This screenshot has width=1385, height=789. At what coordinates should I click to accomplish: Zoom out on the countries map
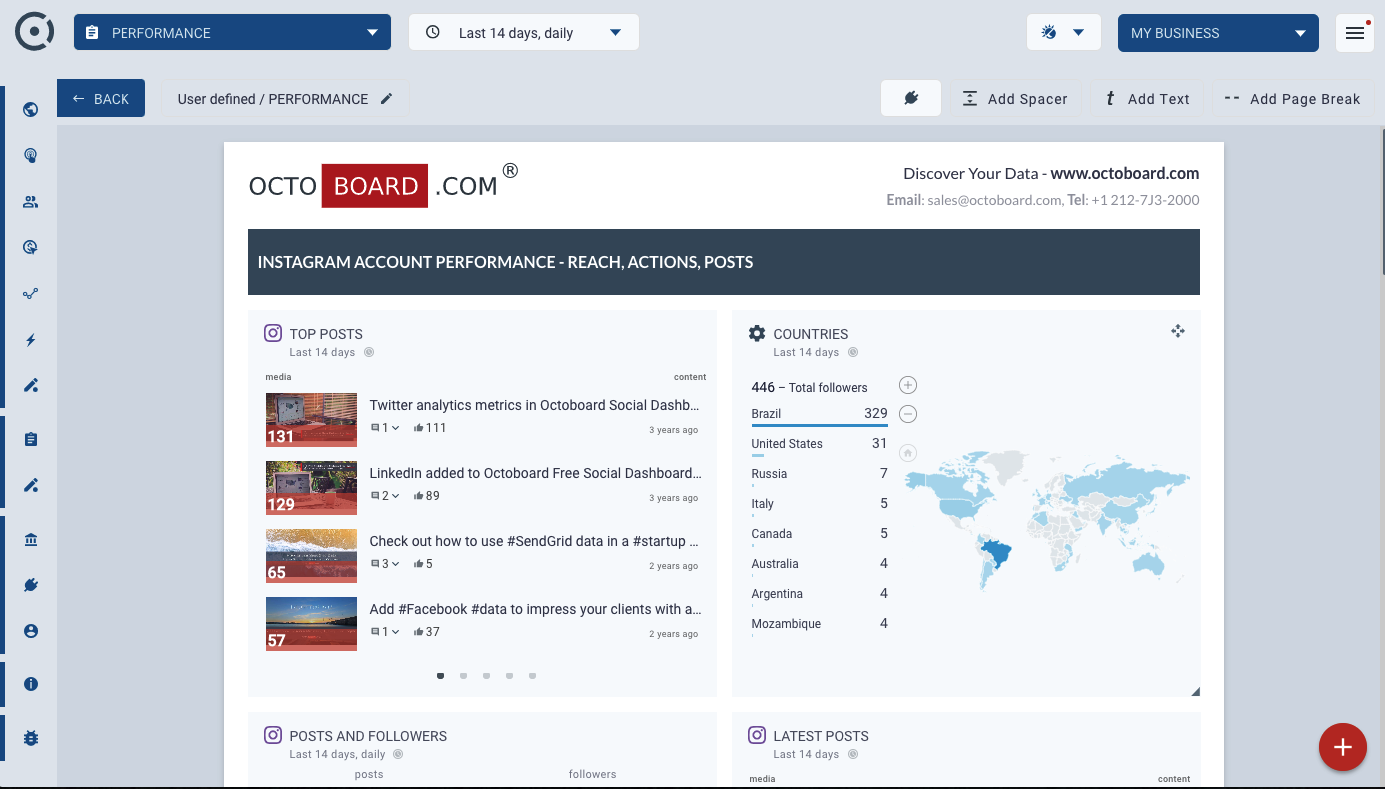(907, 414)
